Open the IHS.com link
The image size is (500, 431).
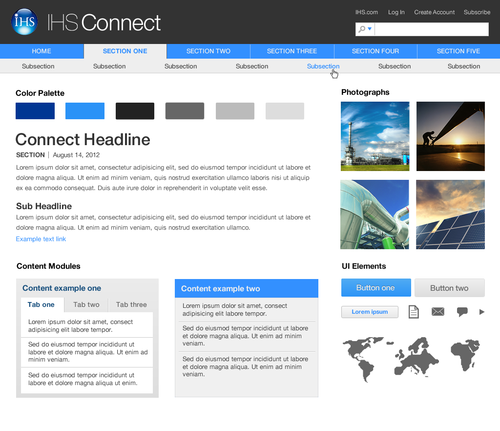(x=366, y=12)
